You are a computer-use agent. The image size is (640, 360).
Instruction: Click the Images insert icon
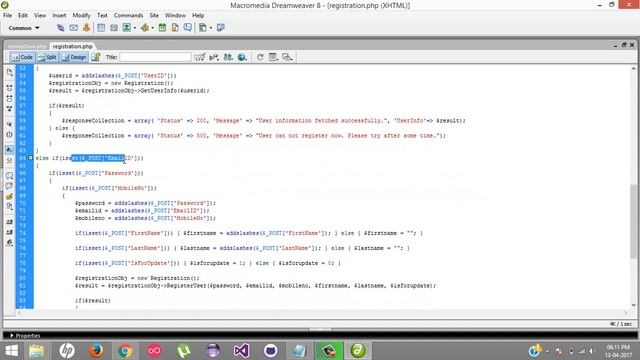coord(127,28)
